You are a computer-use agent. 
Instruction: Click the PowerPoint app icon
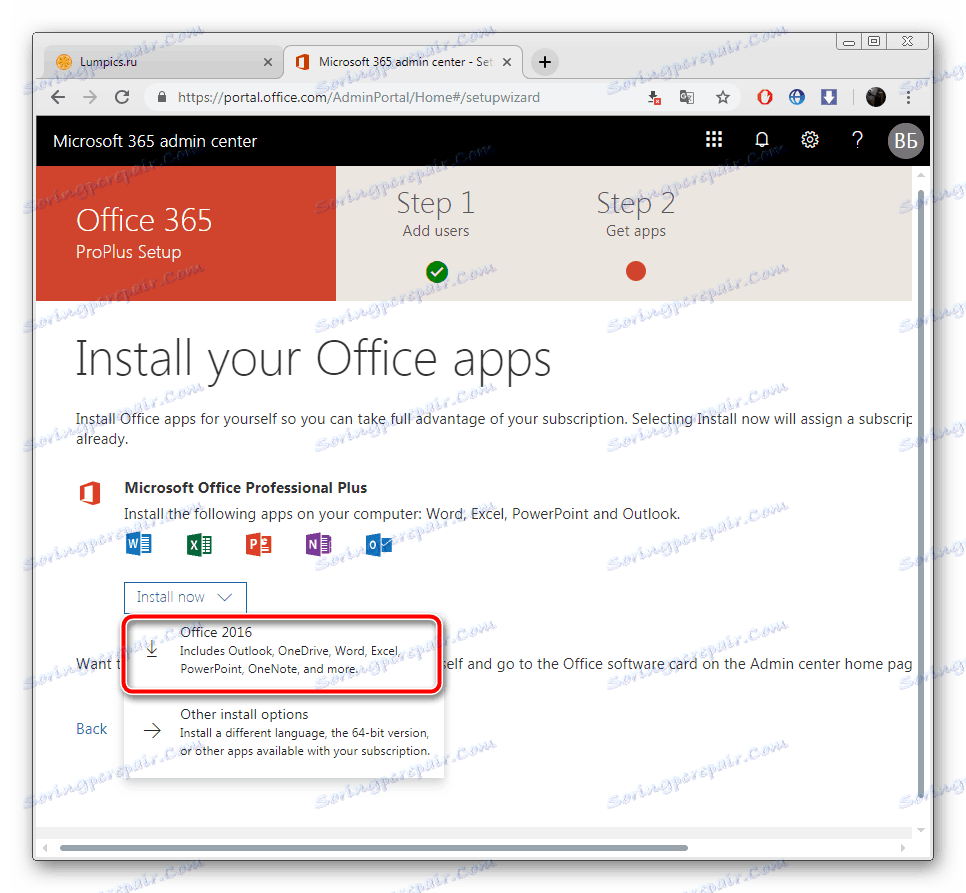259,544
